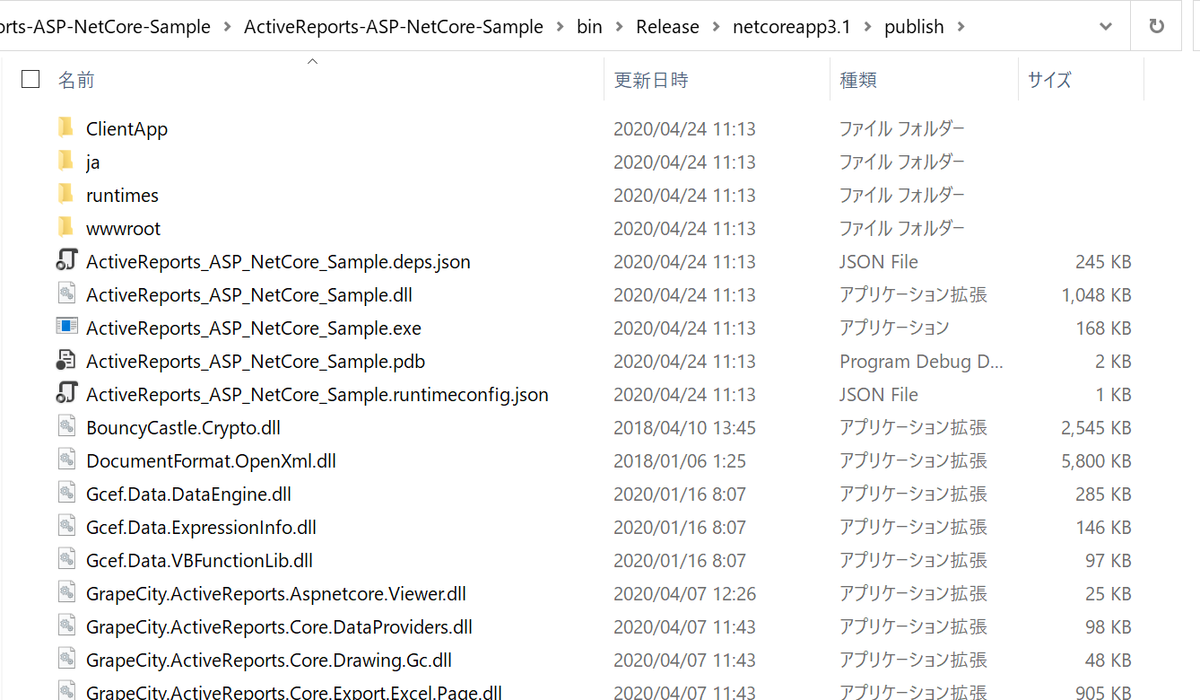Screen dimensions: 1200x700
Task: Select GrapeCity.ActiveReports.Core.DataProviders.dll file name
Action: [279, 627]
